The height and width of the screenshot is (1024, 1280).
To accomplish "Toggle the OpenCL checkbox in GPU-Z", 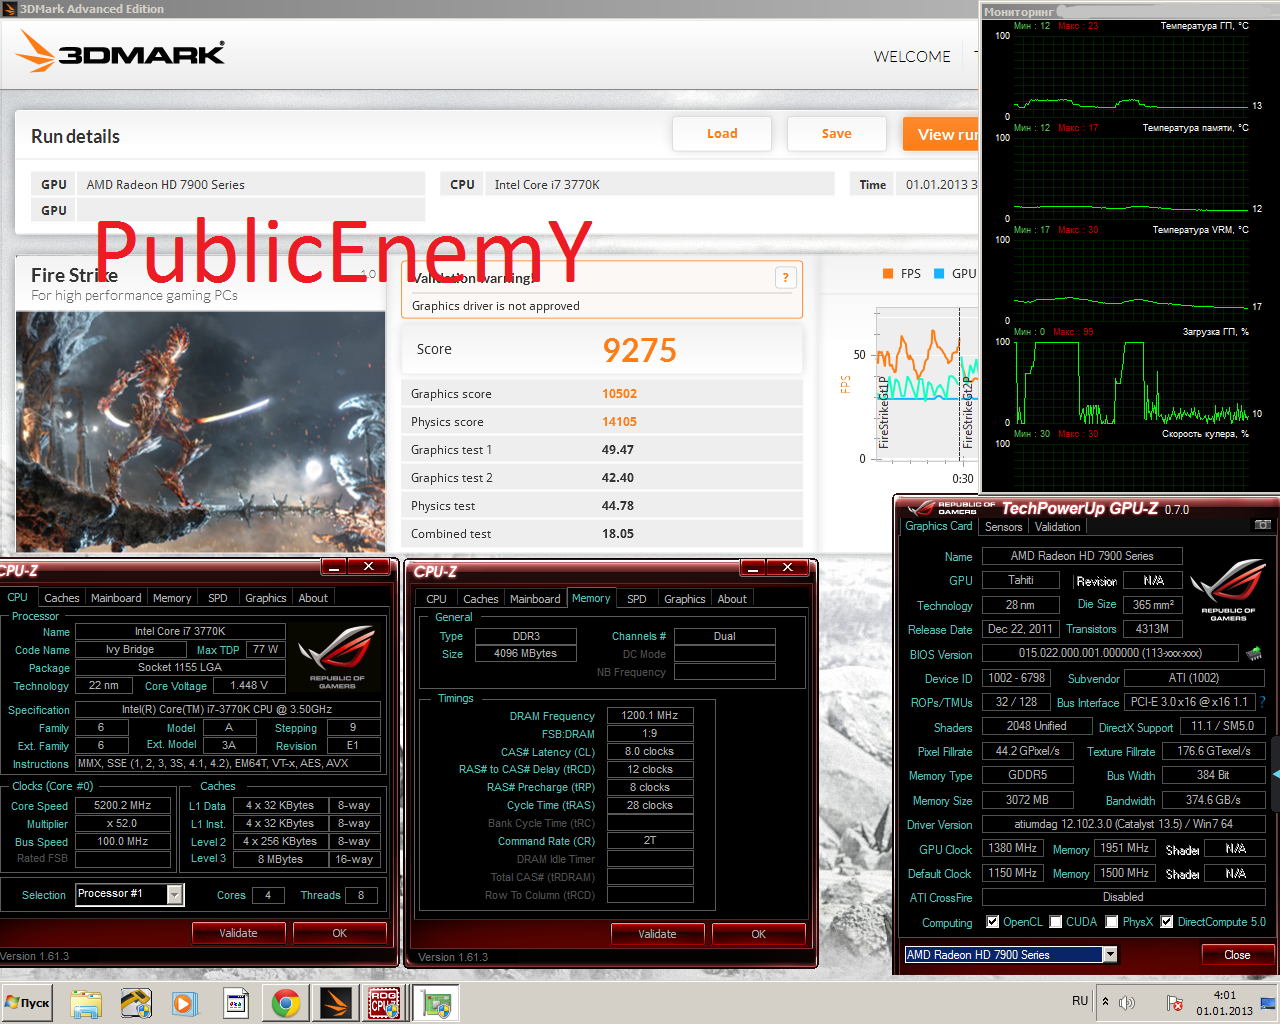I will click(993, 922).
